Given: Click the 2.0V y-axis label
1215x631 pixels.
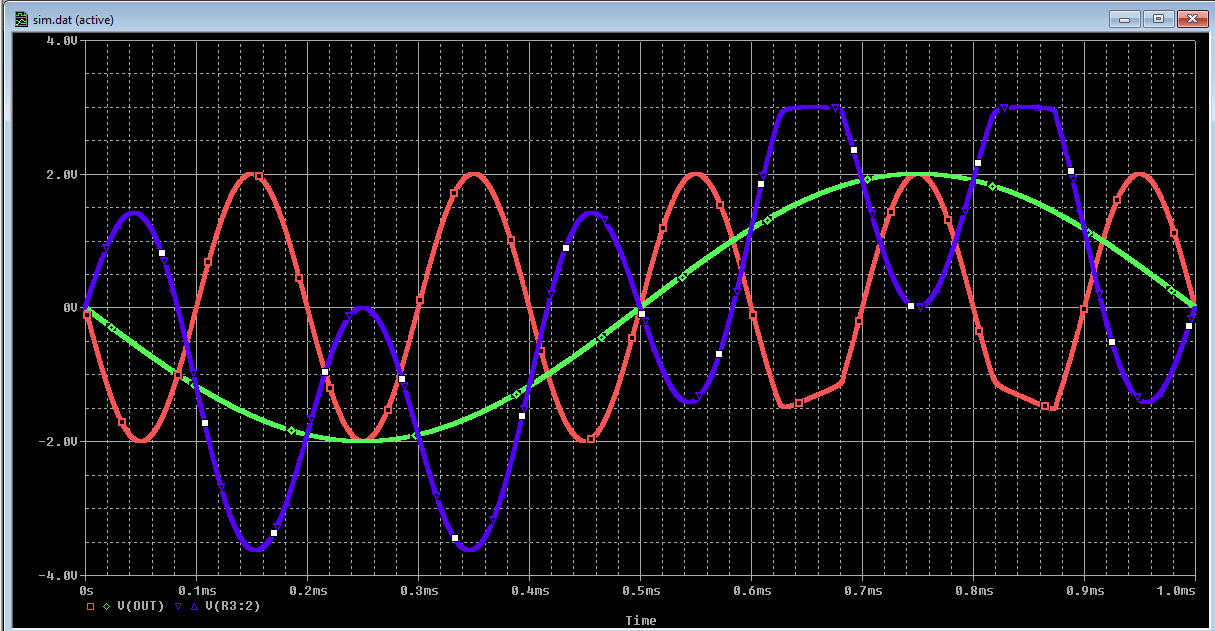Looking at the screenshot, I should (62, 174).
